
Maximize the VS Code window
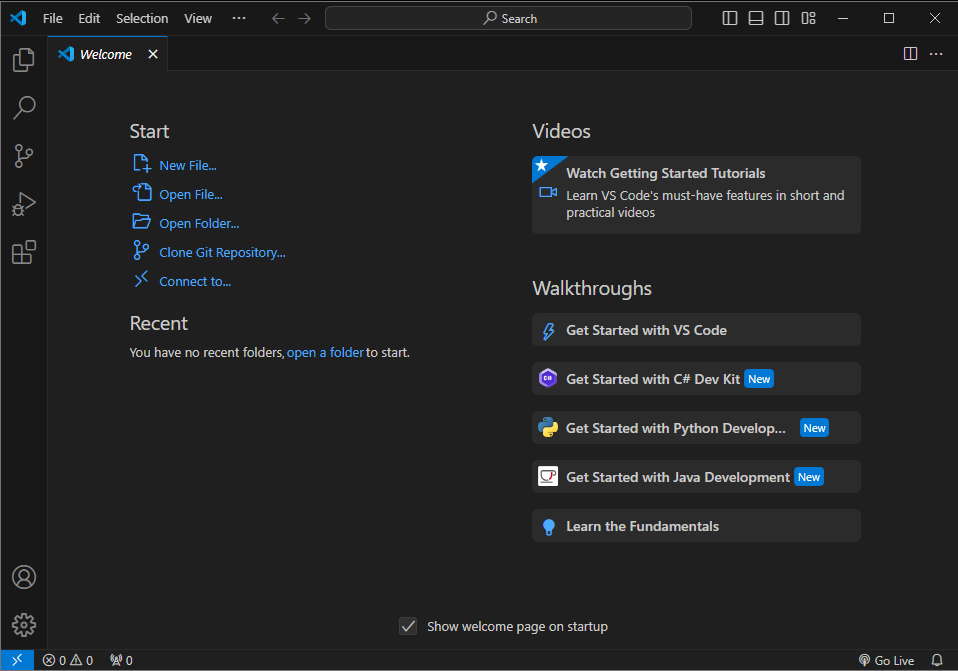point(889,18)
